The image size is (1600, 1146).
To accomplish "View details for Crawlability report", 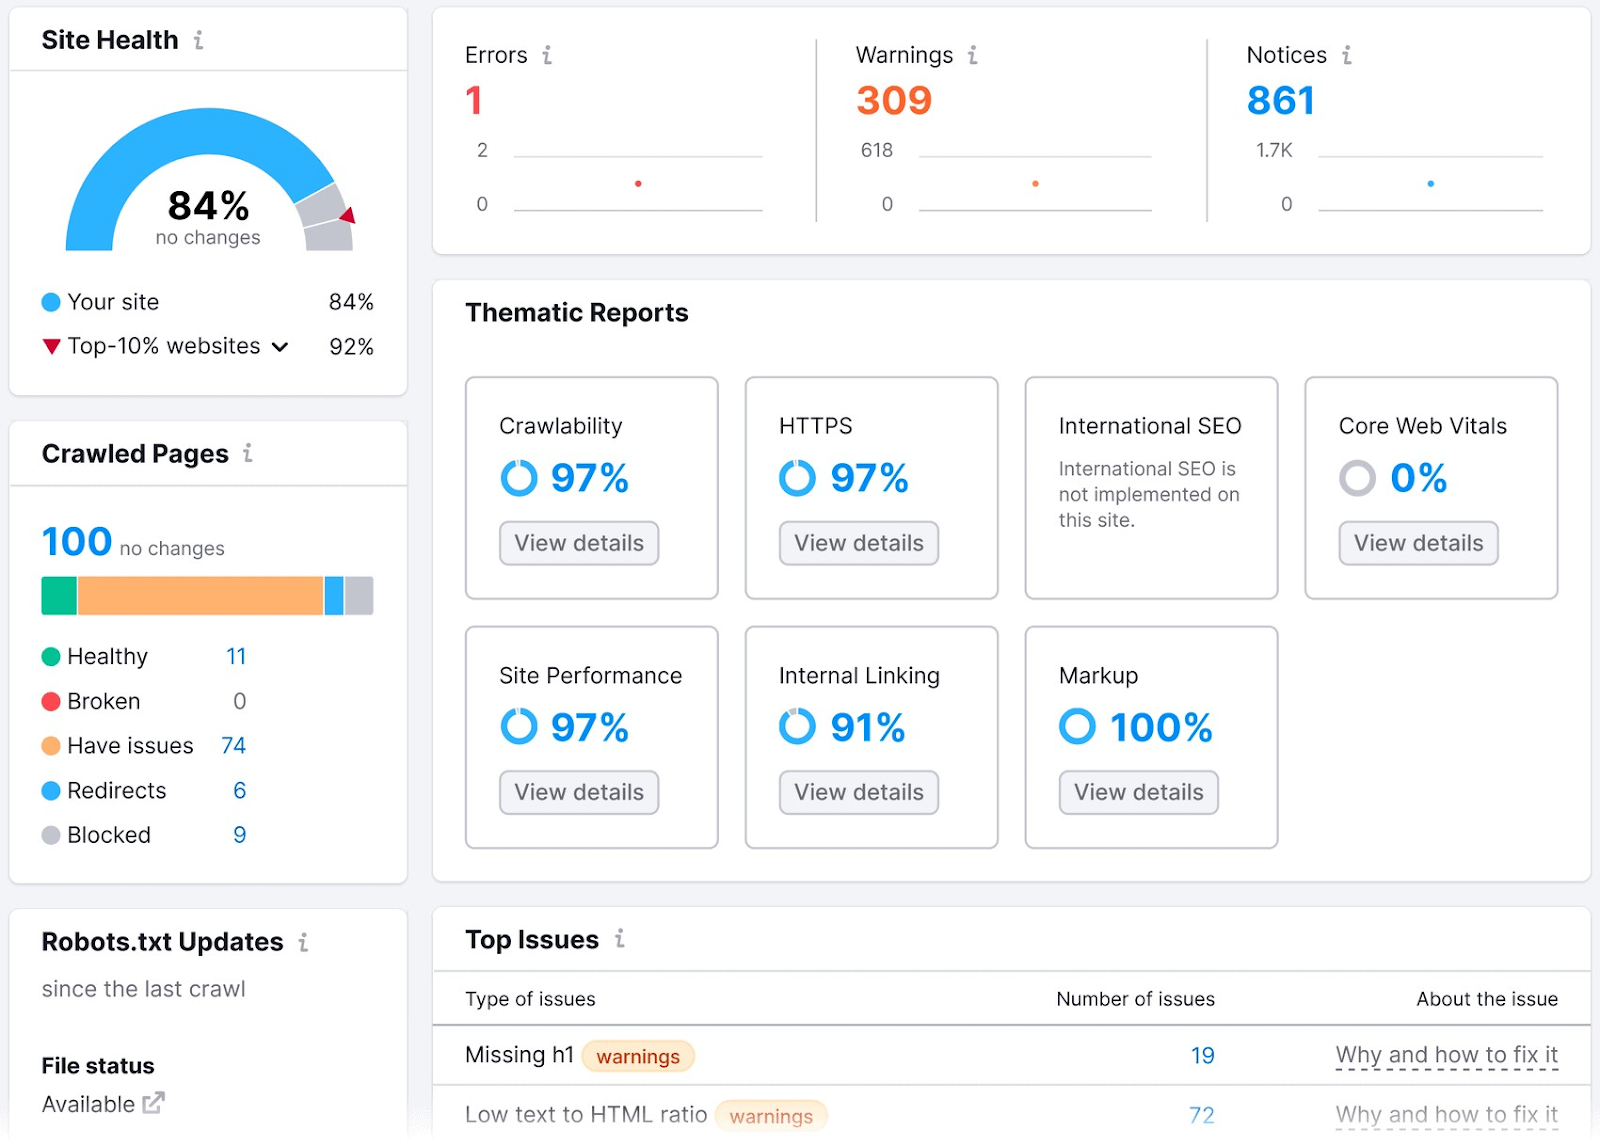I will pos(578,543).
